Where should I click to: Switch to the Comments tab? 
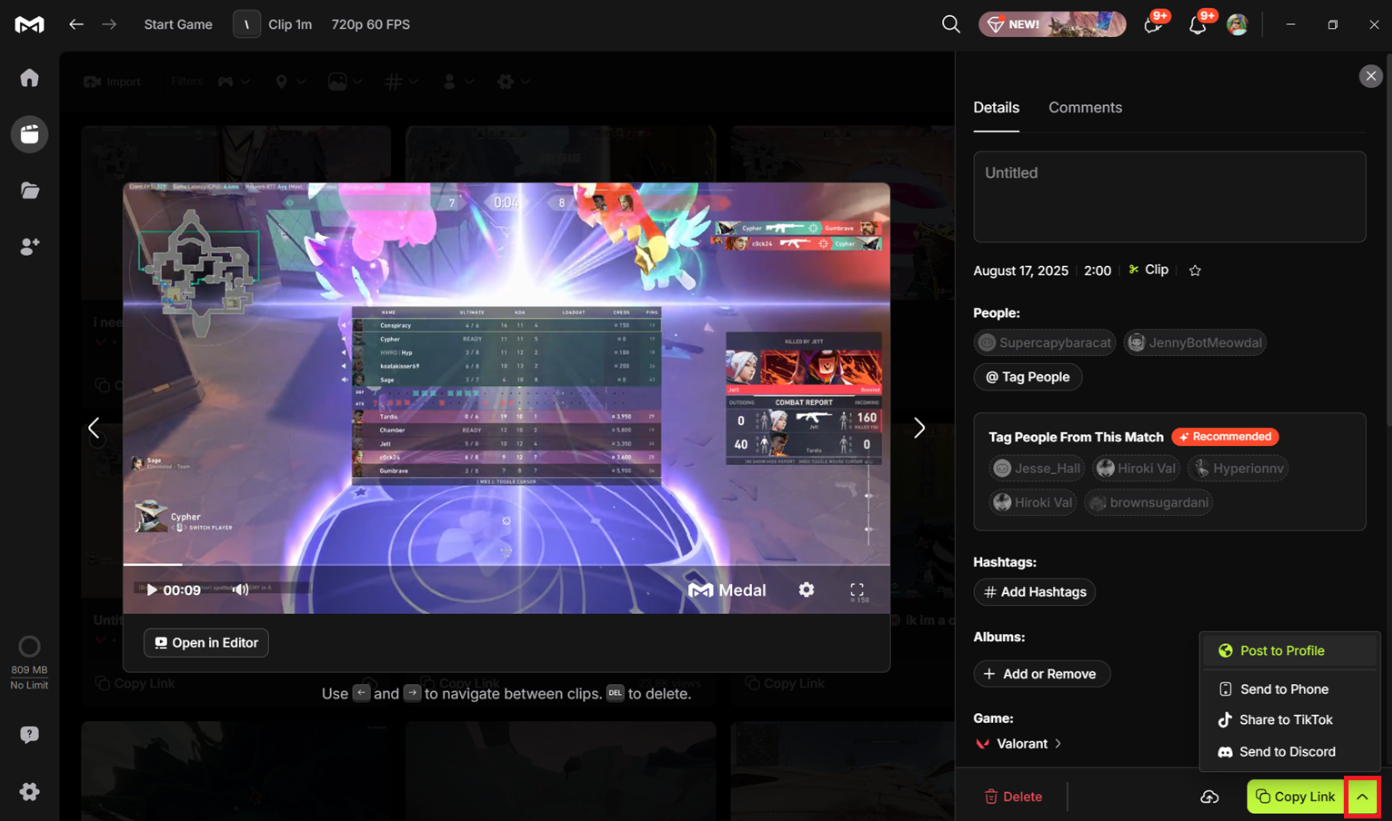click(x=1085, y=107)
